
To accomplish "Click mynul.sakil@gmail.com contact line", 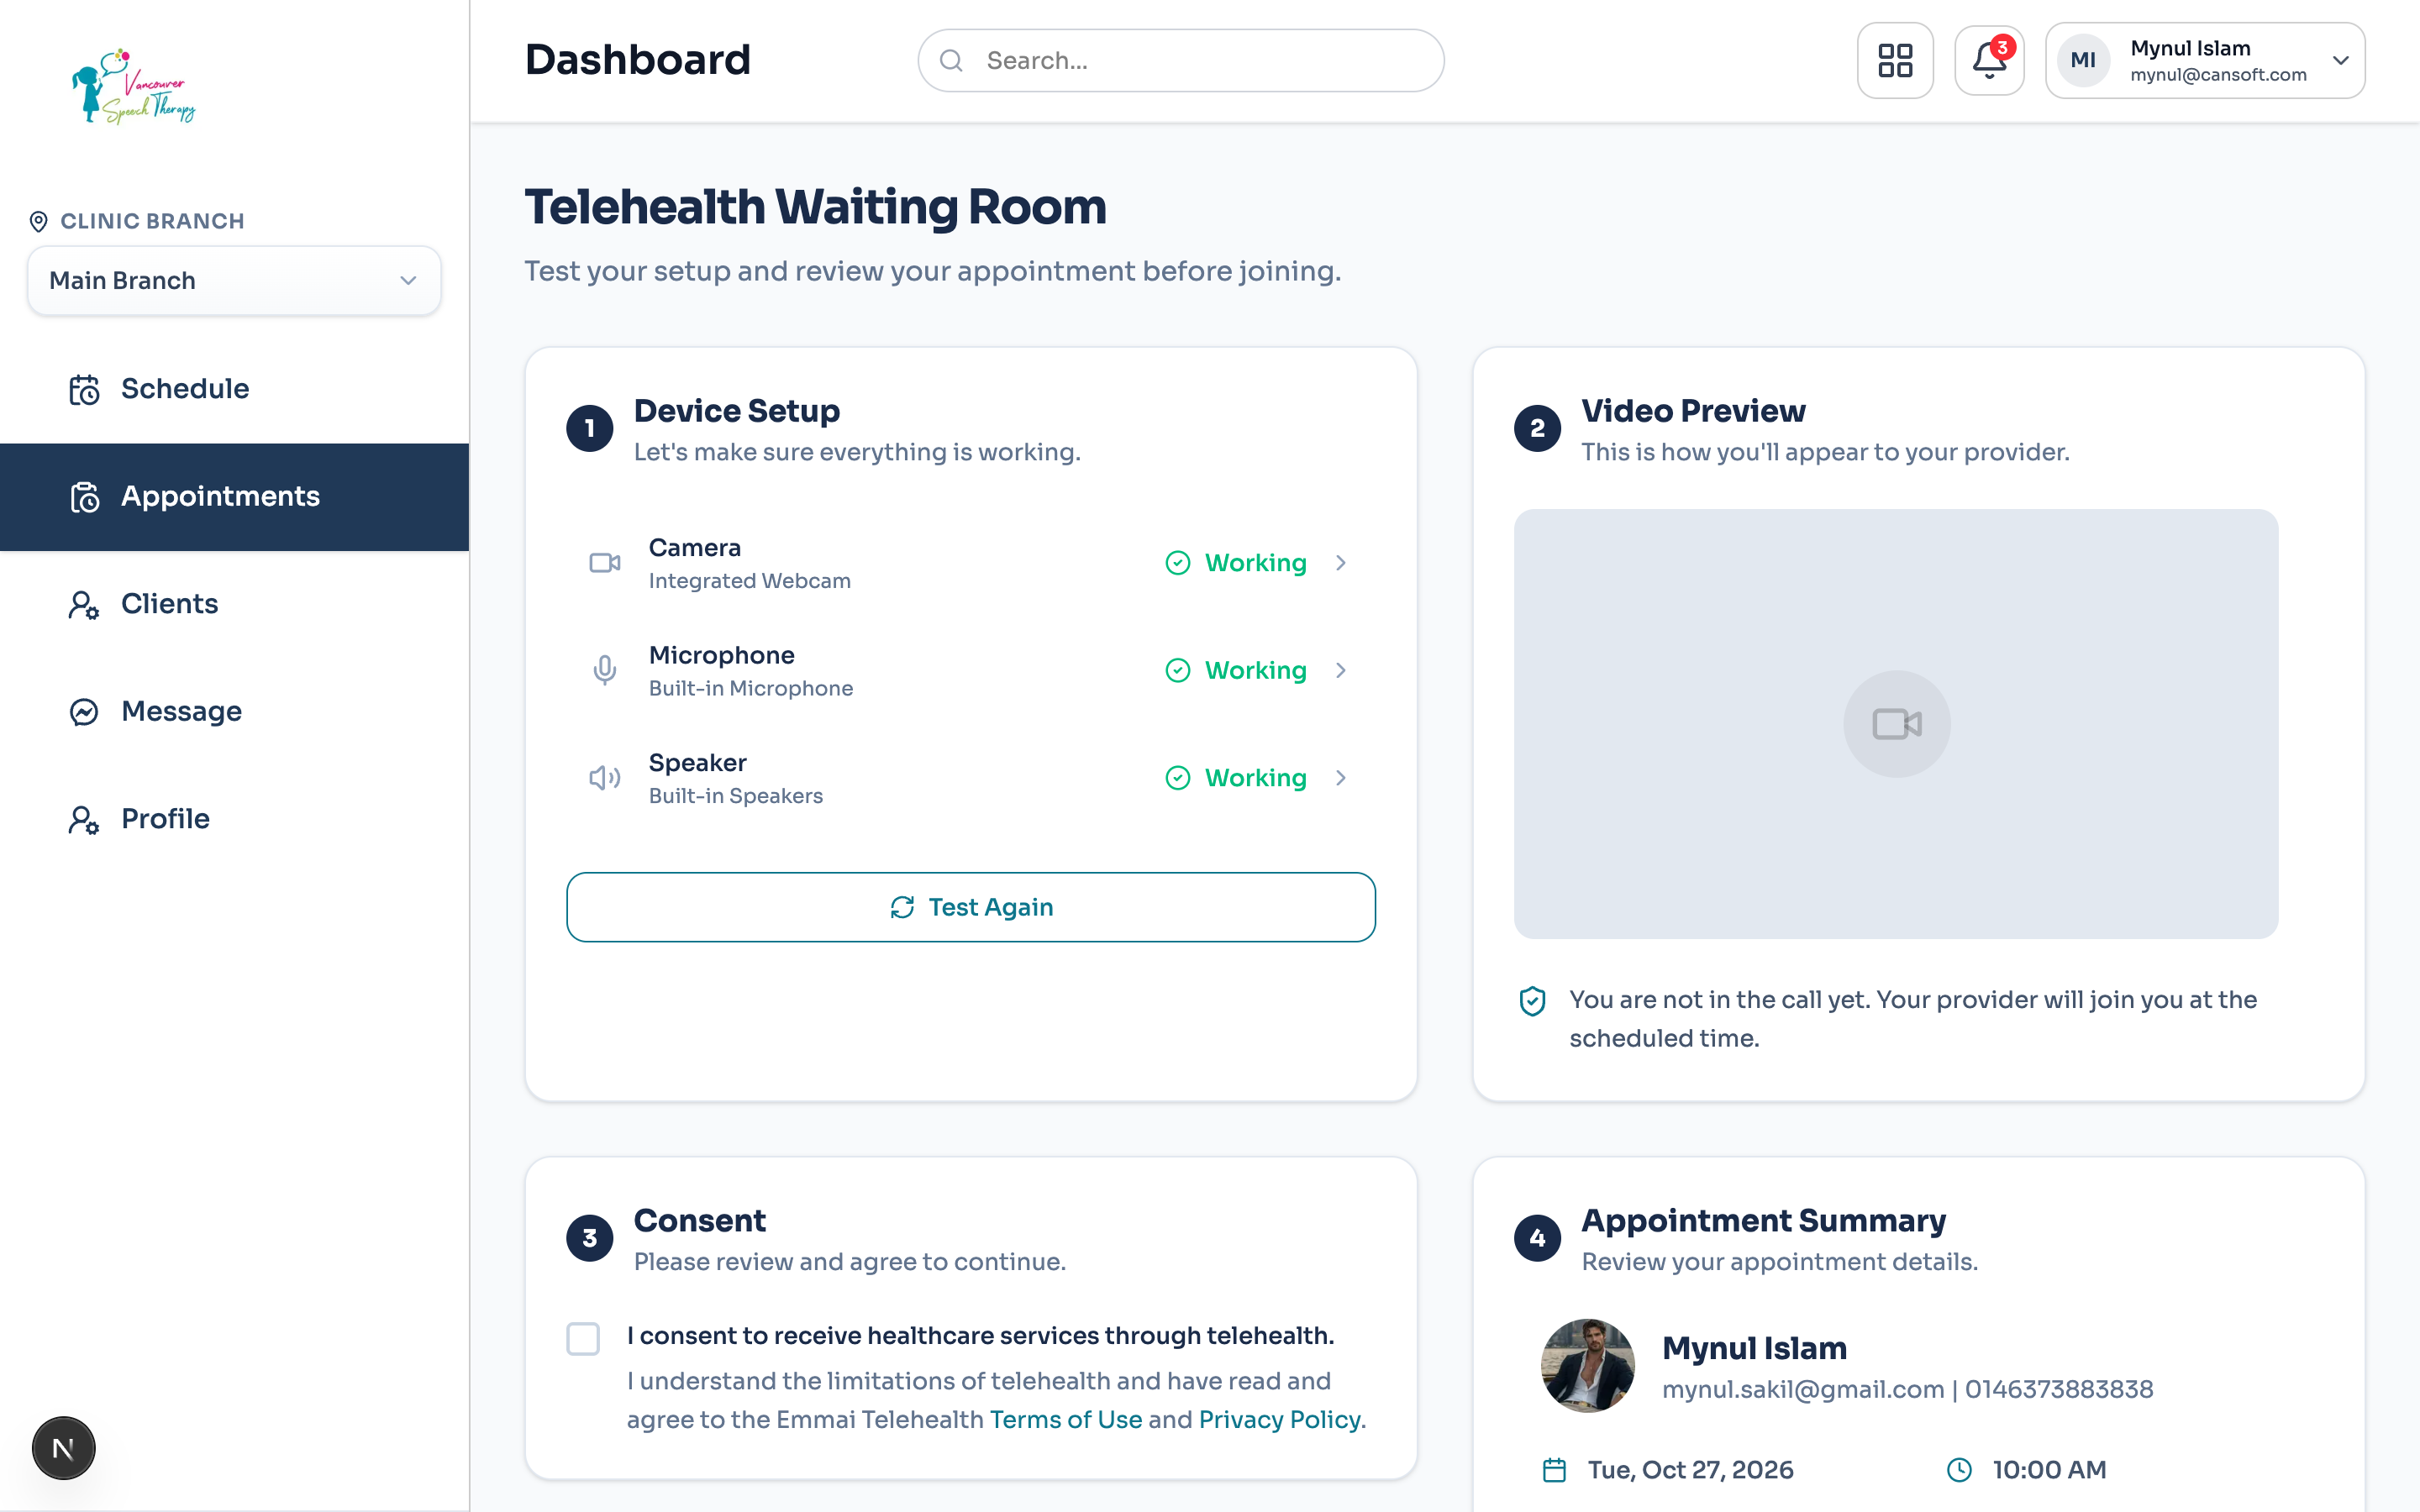I will [x=1907, y=1390].
